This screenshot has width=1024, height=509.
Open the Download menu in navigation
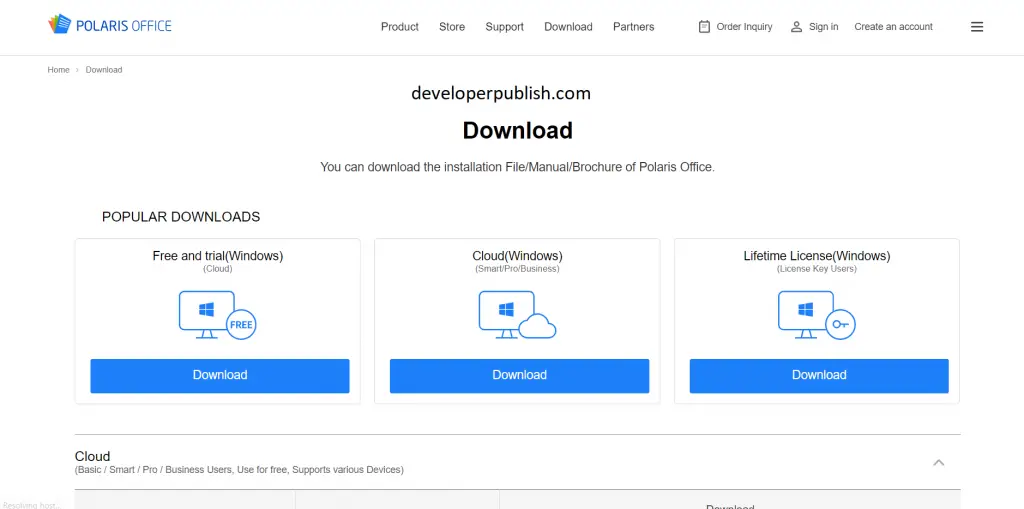coord(568,27)
